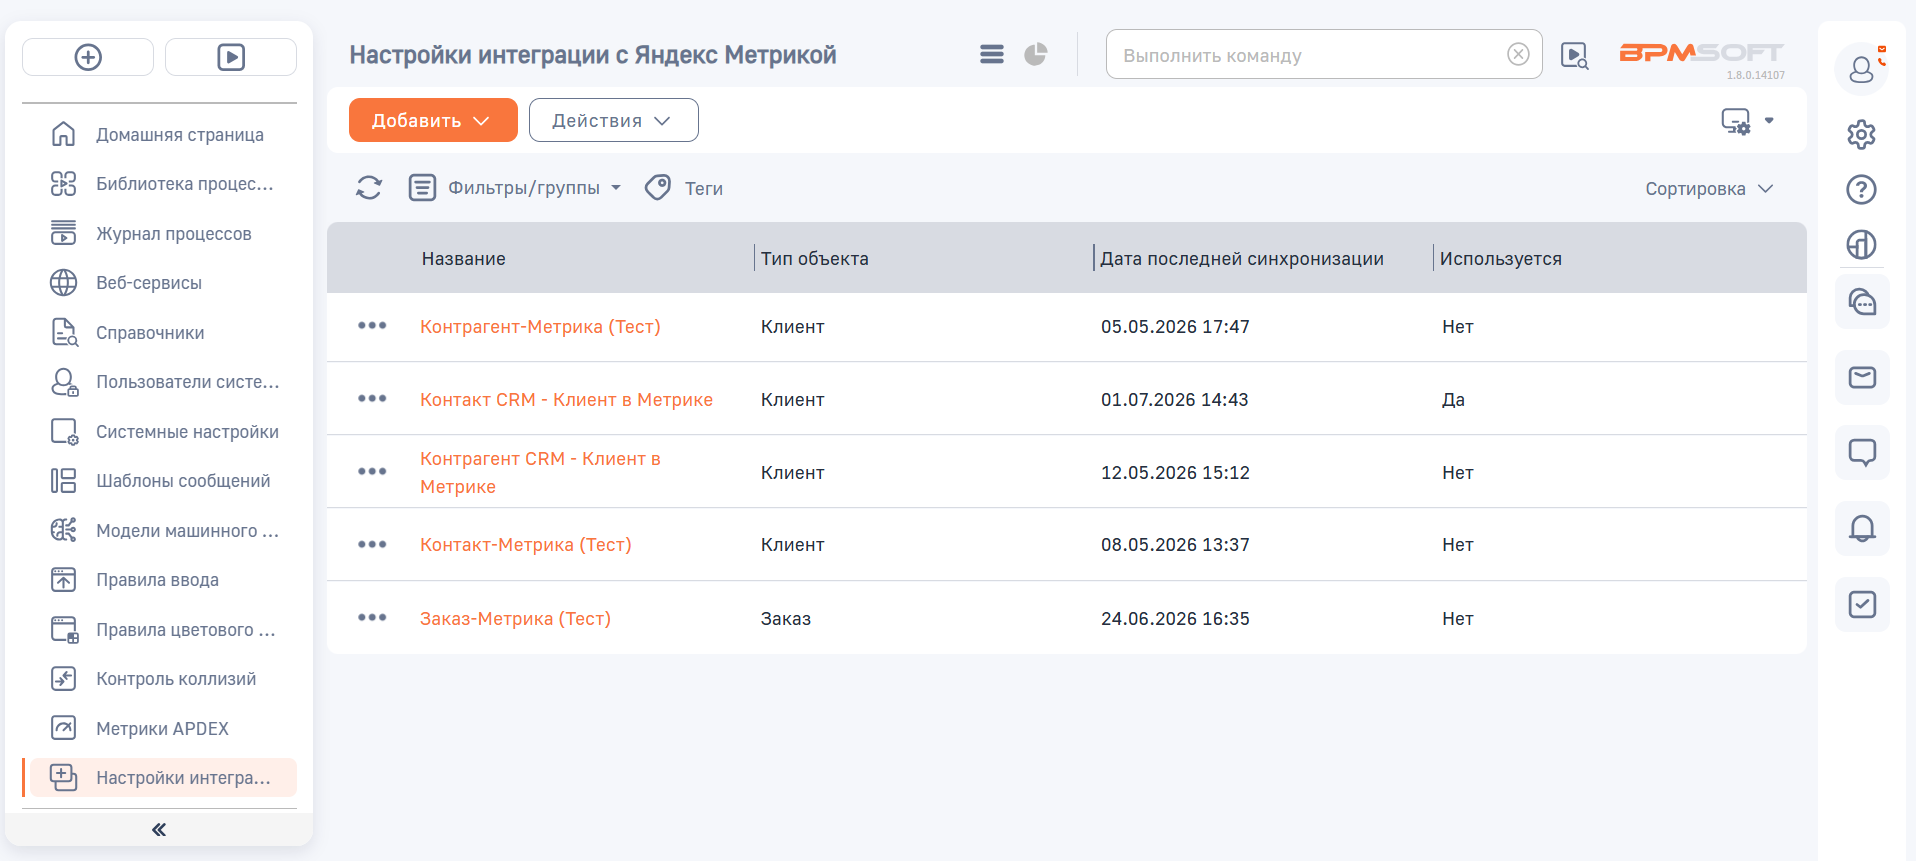Open the user profile avatar icon
1916x861 pixels.
coord(1861,69)
